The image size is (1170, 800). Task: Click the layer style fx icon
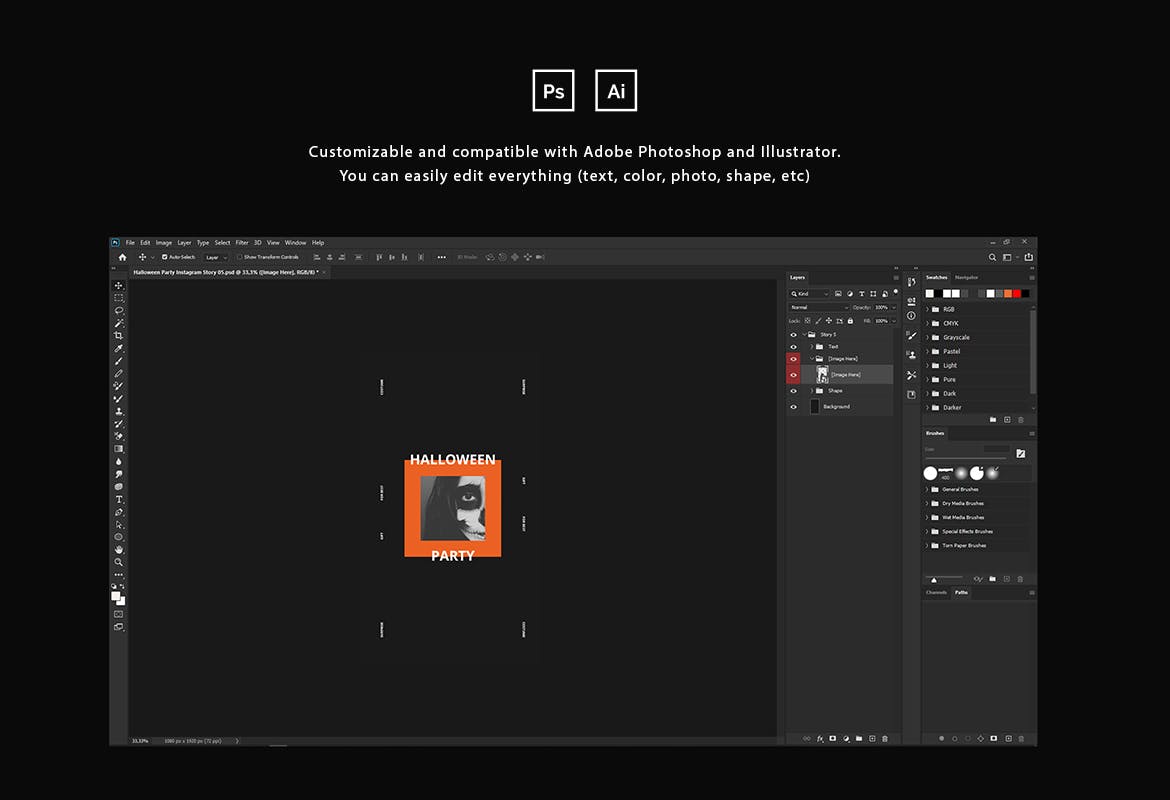click(x=820, y=738)
